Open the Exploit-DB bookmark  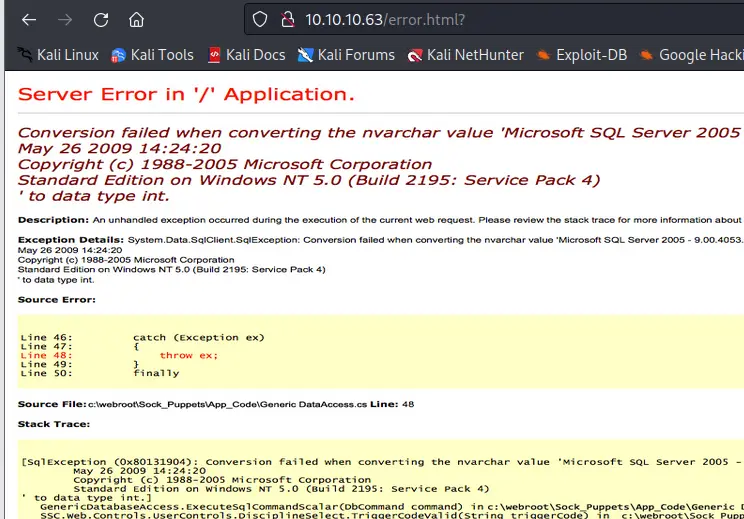click(582, 55)
